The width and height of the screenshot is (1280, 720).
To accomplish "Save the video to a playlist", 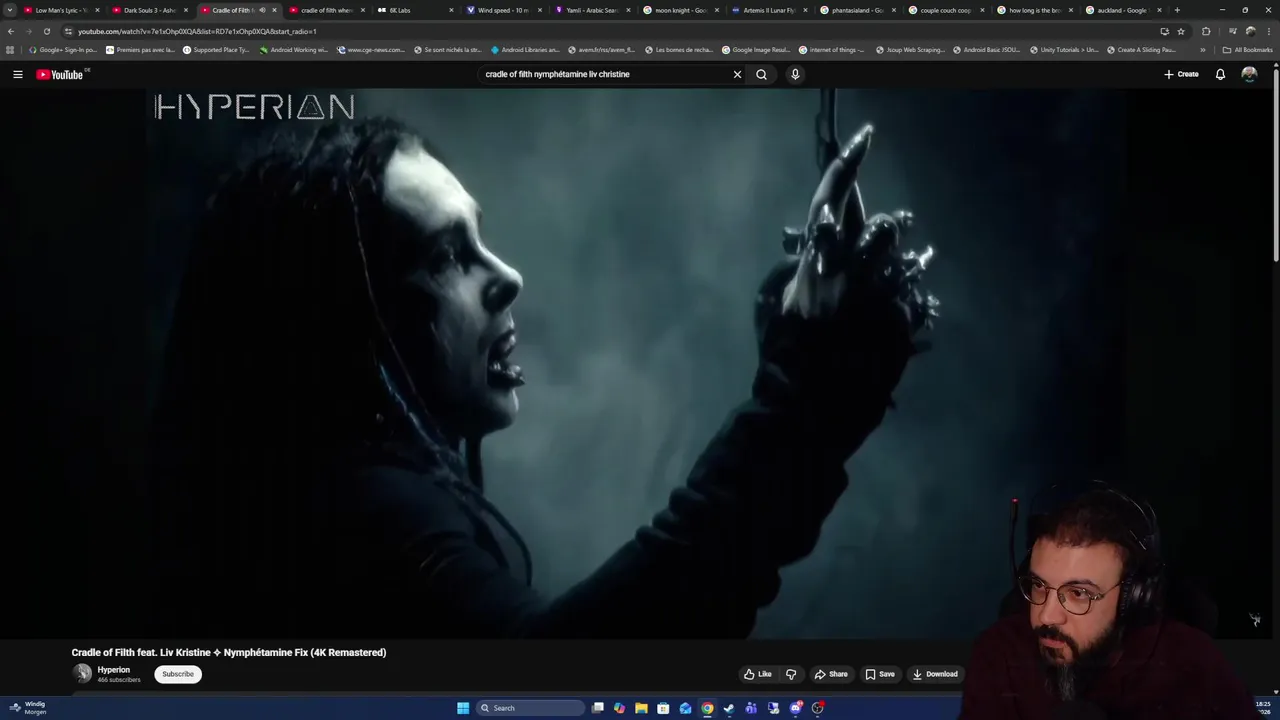I will click(x=880, y=674).
